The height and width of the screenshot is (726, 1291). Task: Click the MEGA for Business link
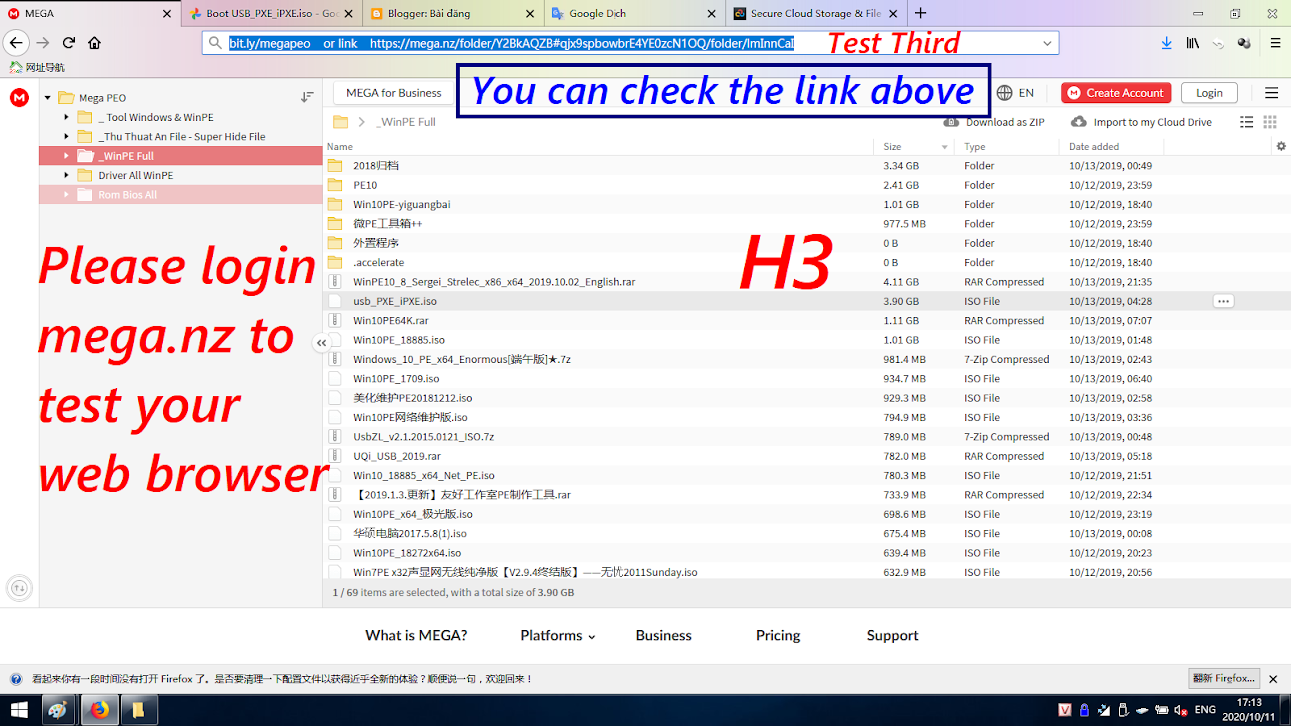coord(393,93)
